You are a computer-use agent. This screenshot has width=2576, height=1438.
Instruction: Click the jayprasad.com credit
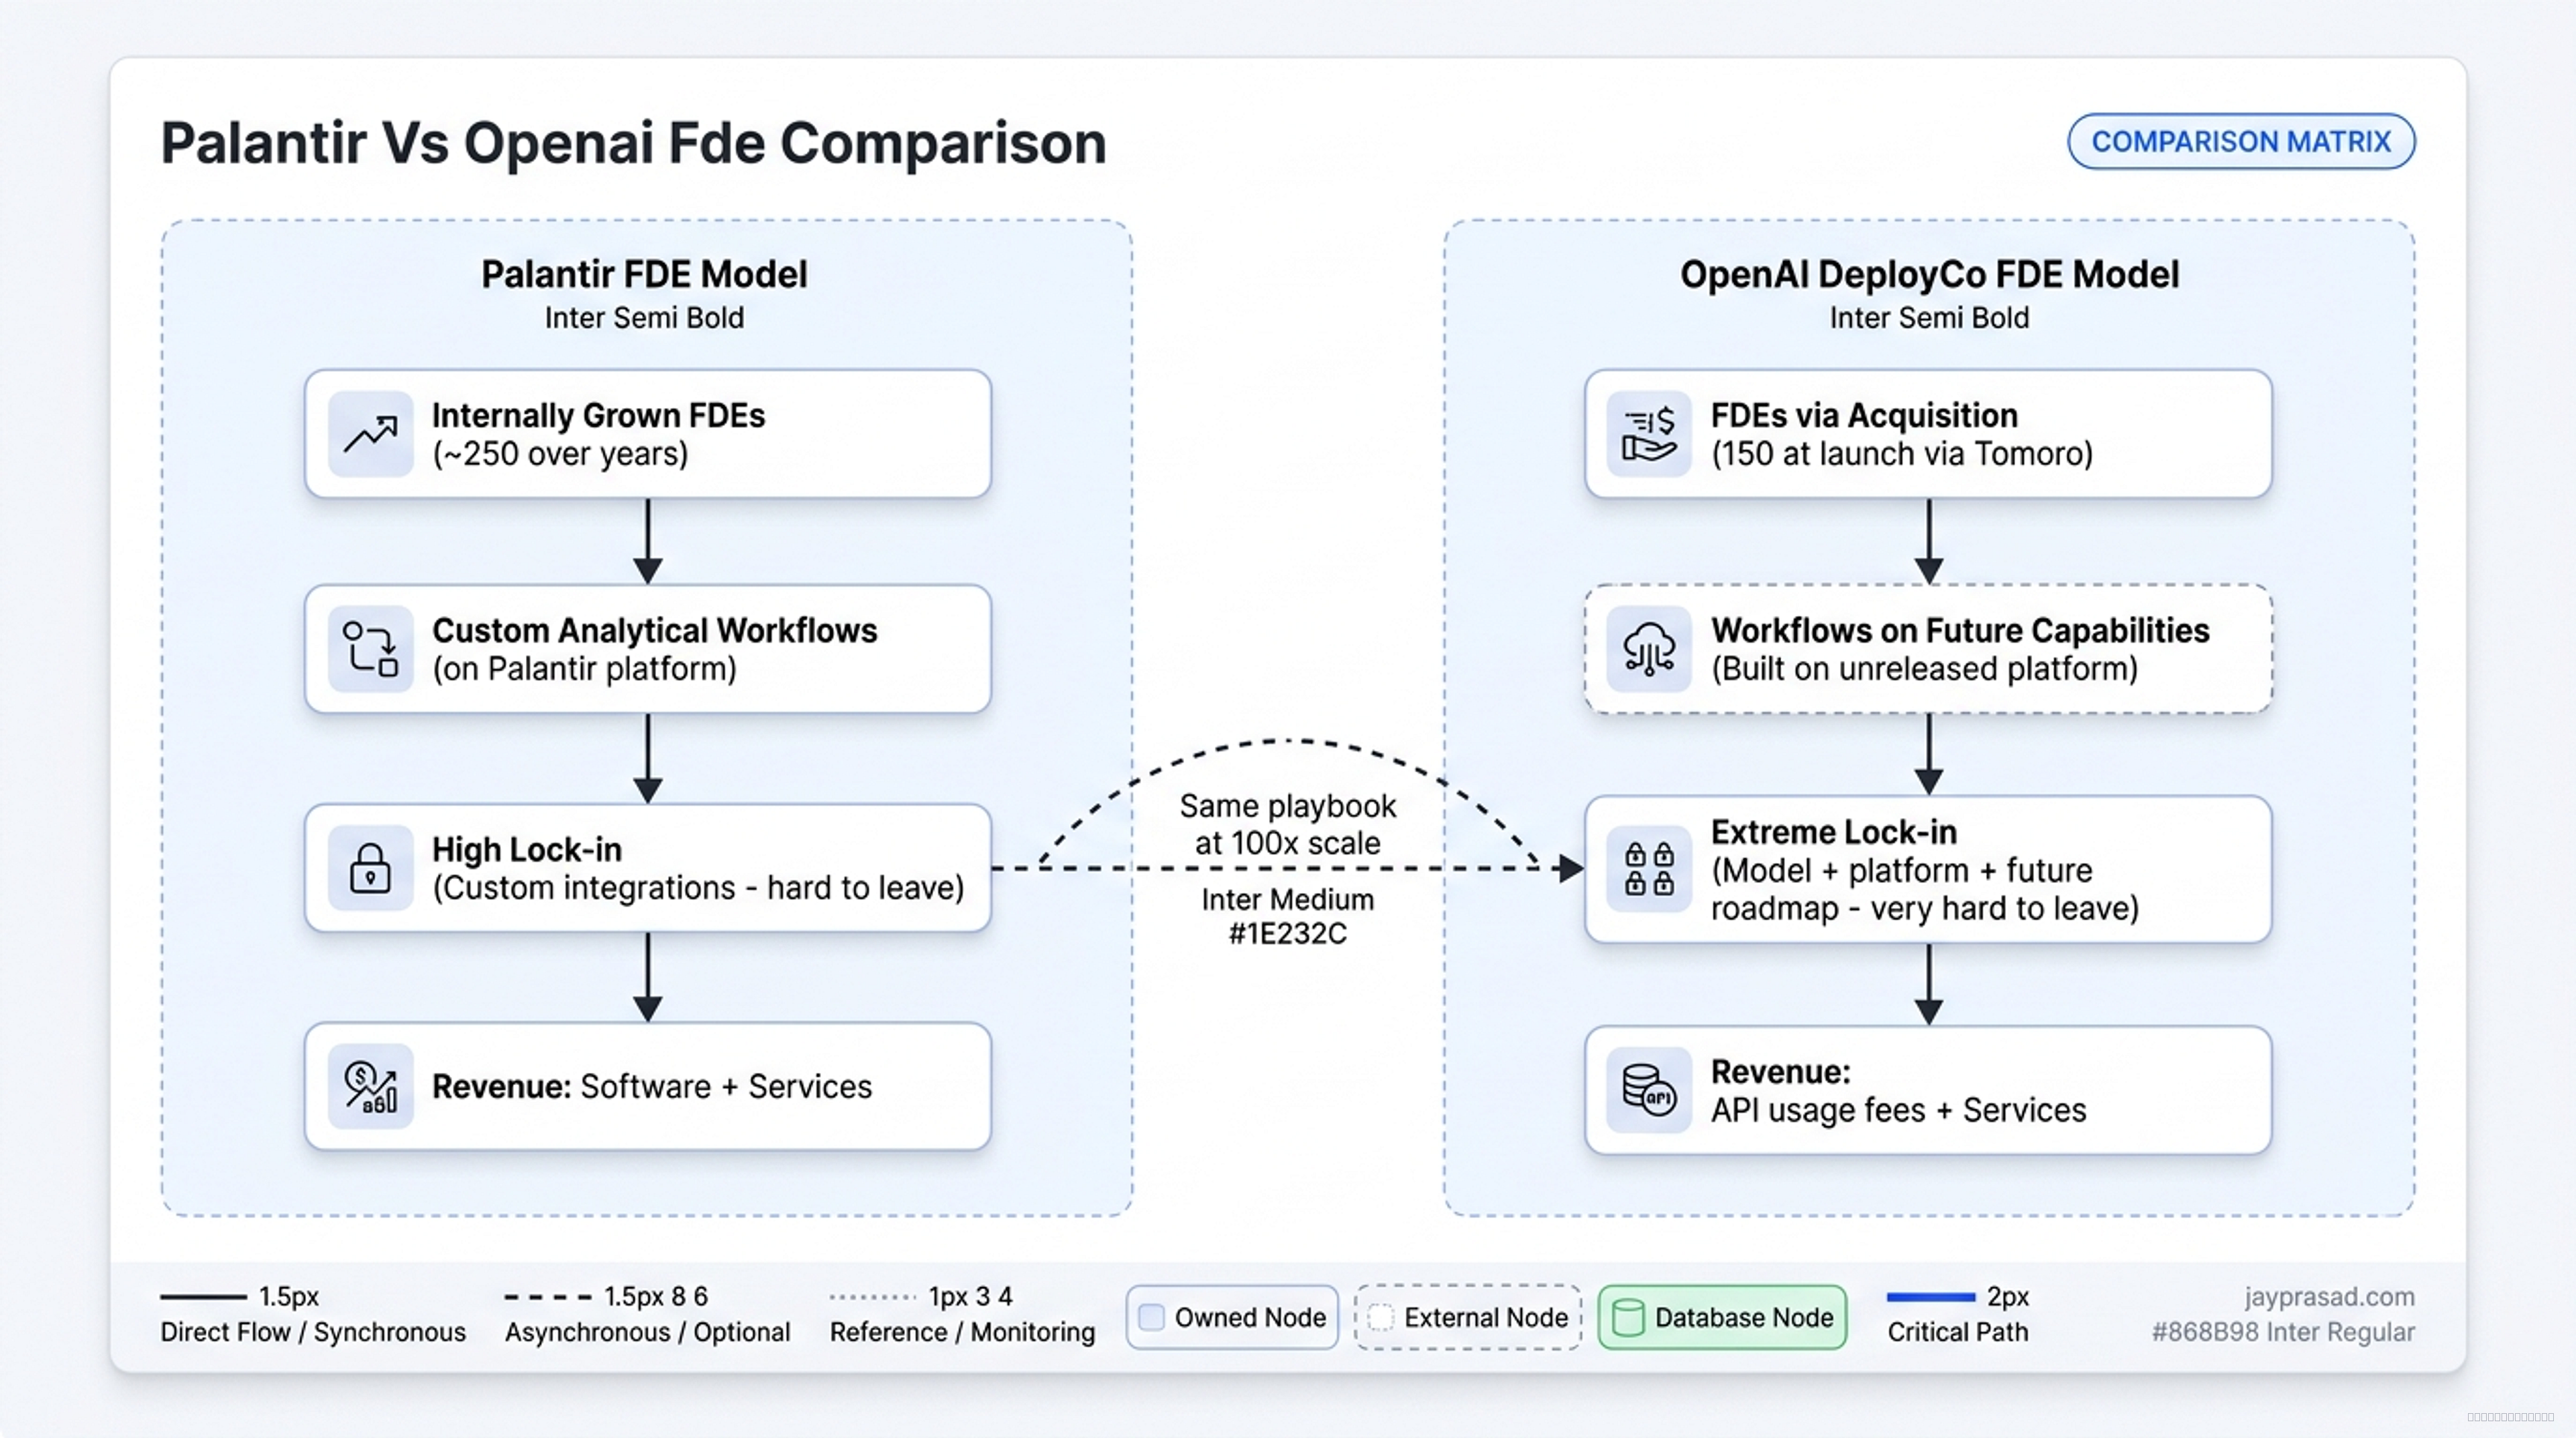2329,1297
